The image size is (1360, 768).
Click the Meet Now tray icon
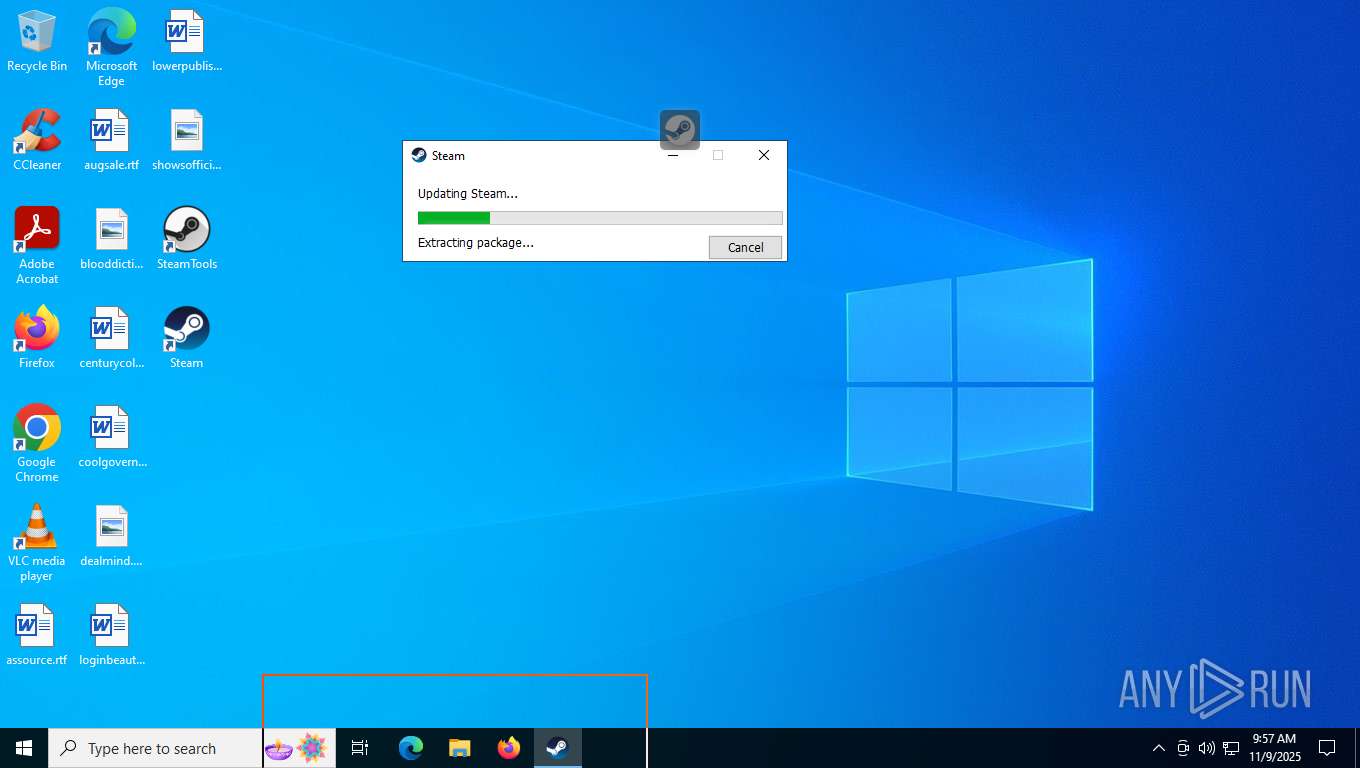click(1183, 748)
